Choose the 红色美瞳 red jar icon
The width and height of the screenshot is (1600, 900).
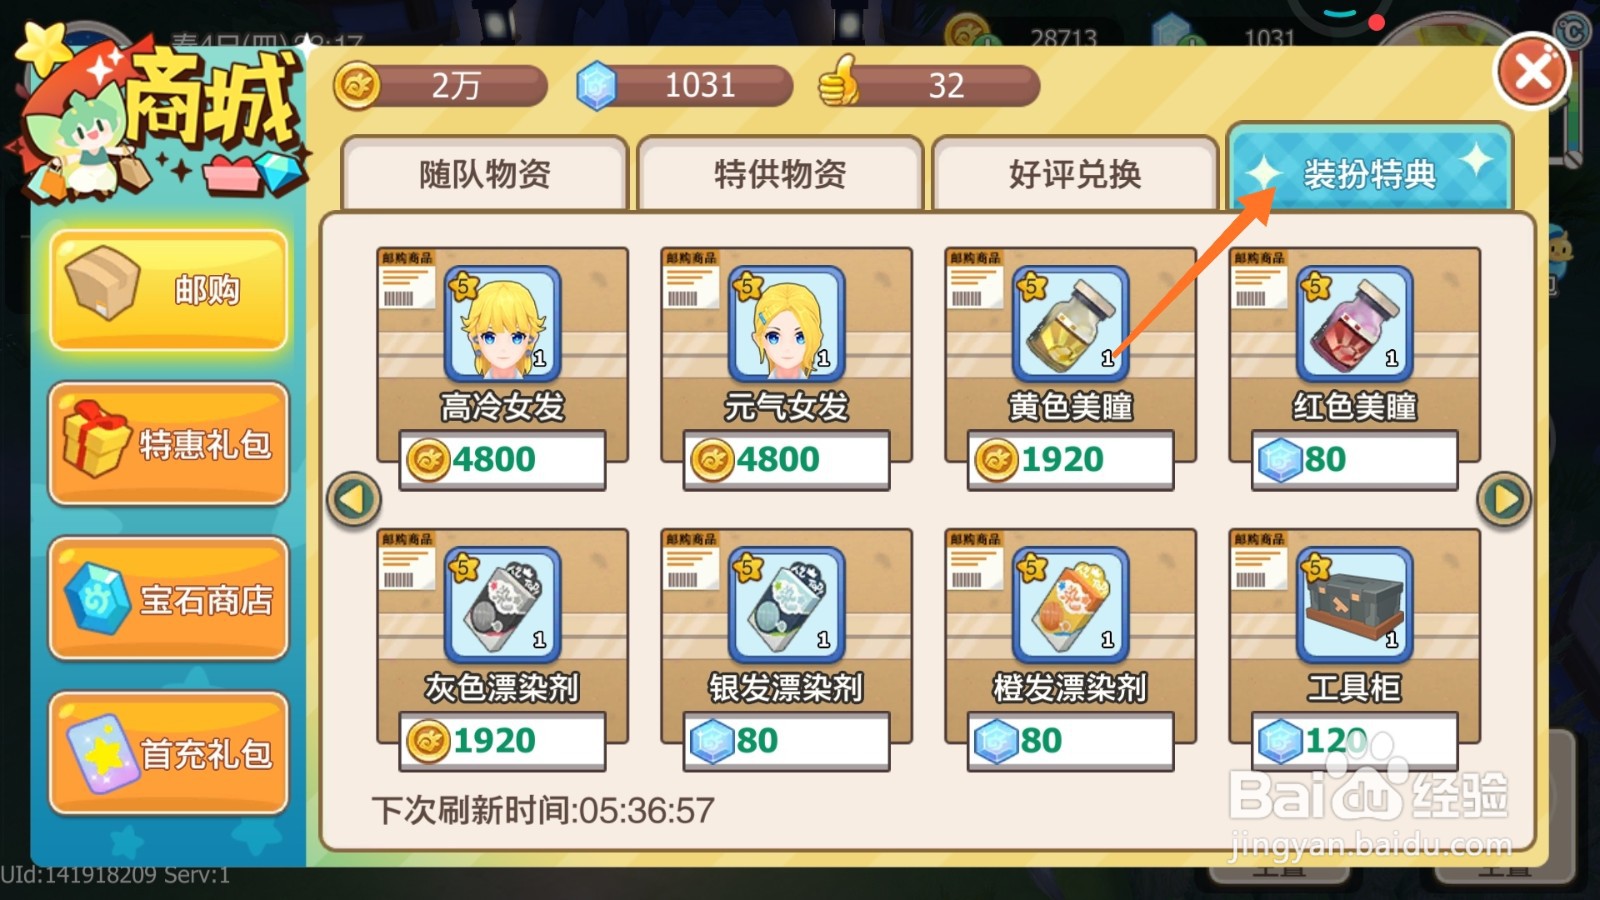(x=1354, y=324)
